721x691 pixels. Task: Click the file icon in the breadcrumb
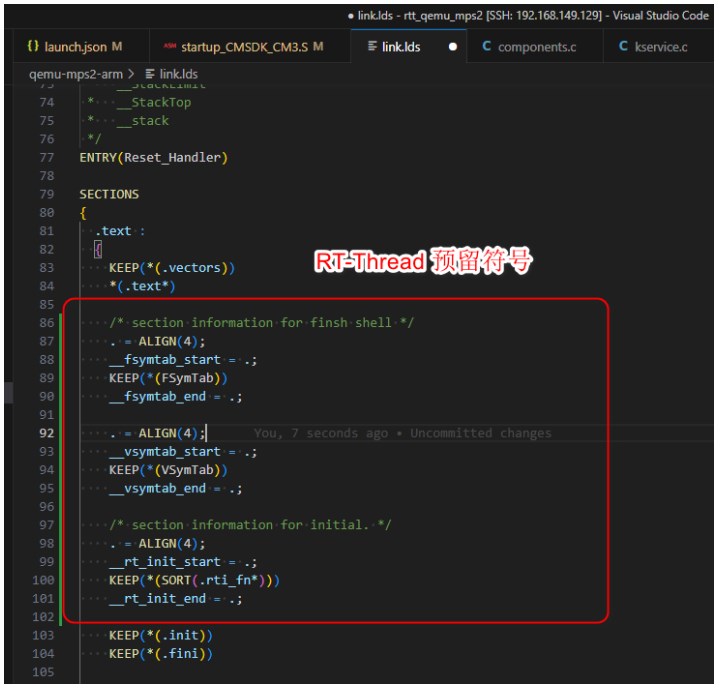point(150,74)
